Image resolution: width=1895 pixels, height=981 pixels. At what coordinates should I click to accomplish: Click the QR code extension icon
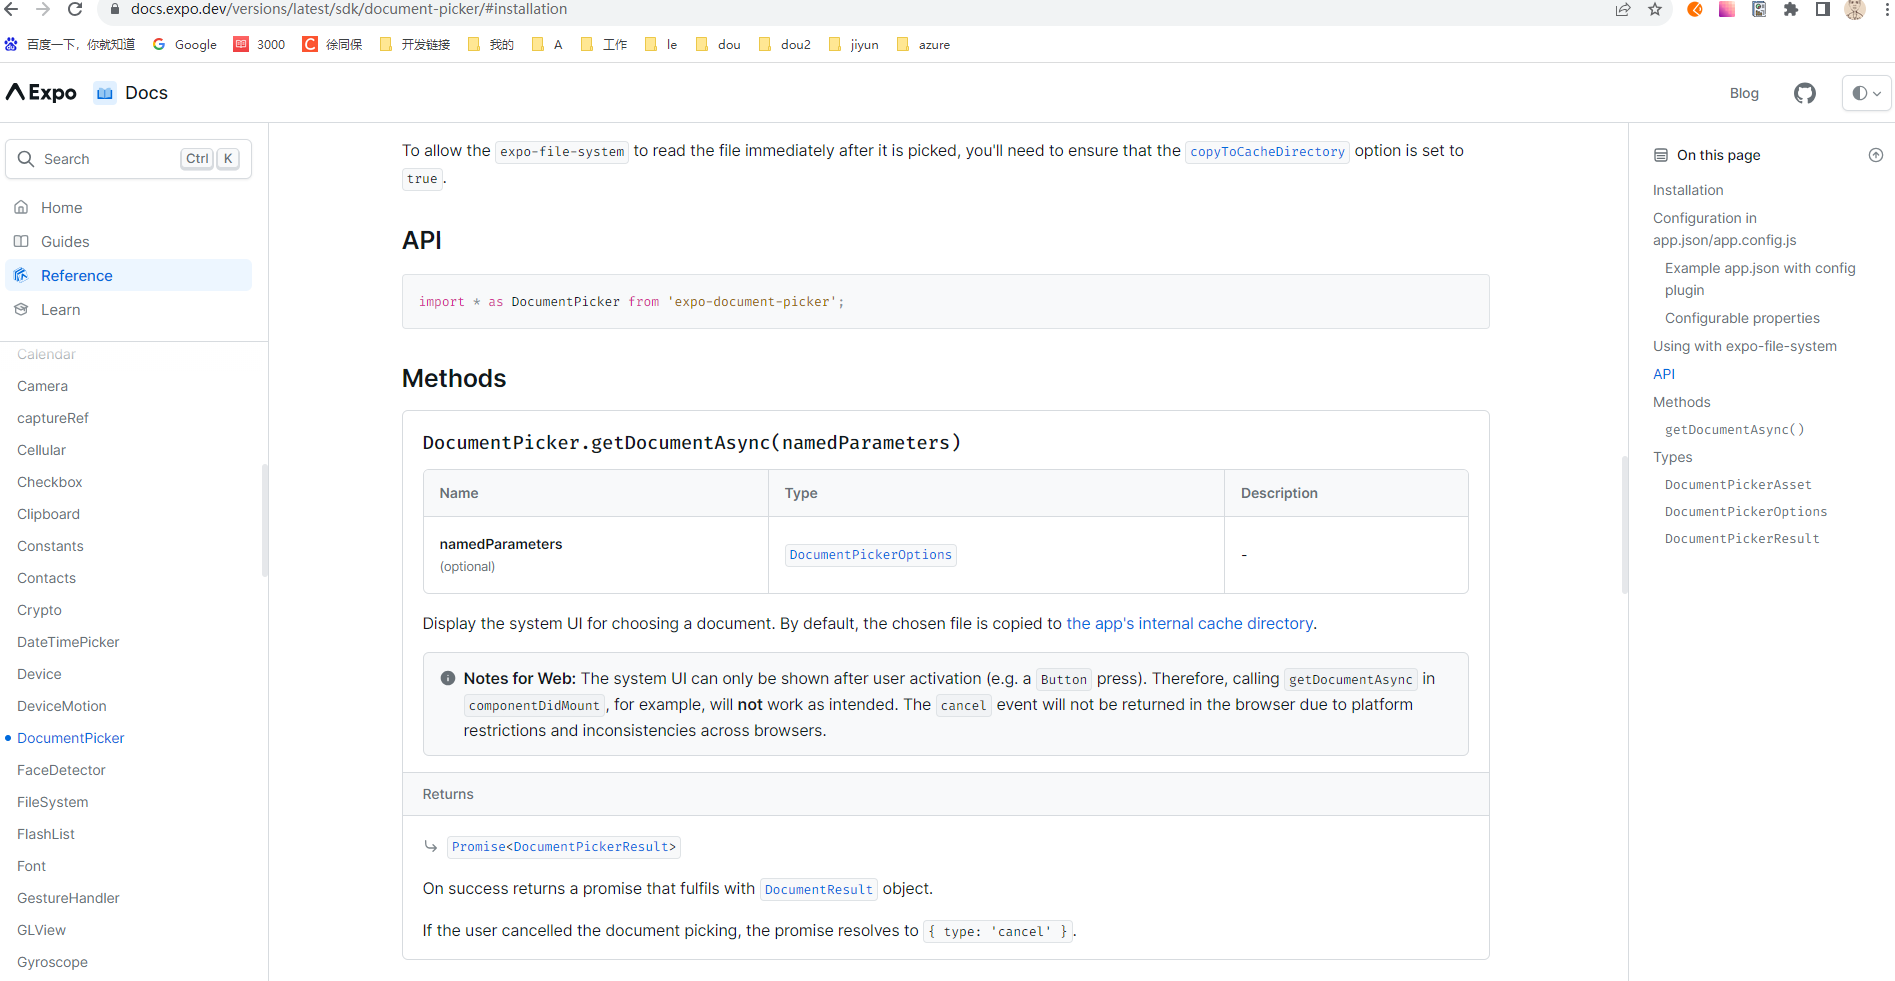tap(1759, 9)
